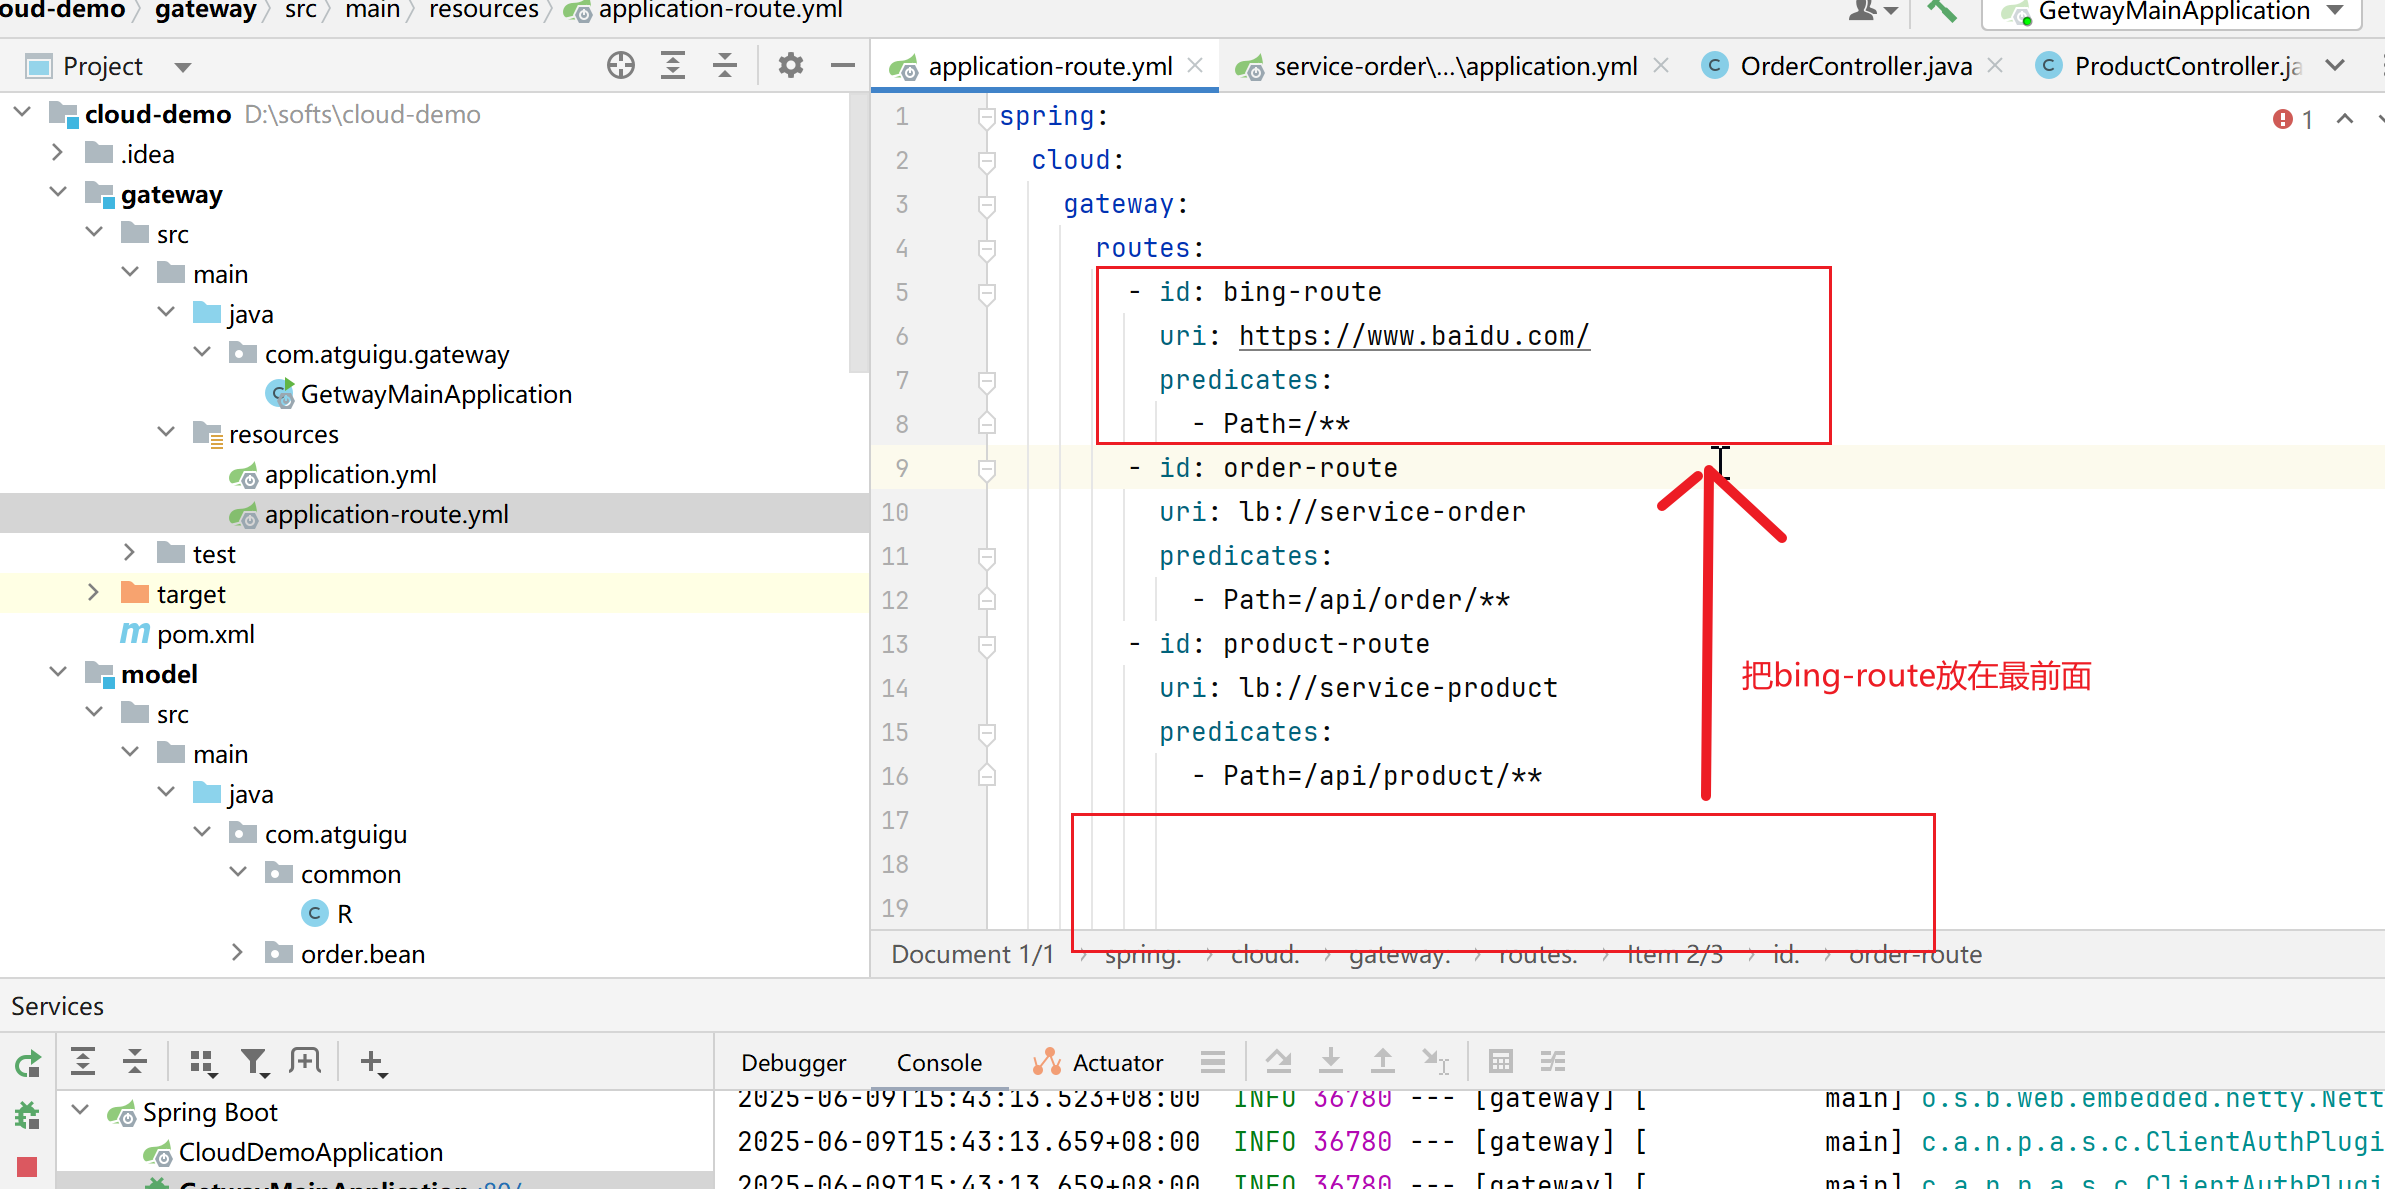
Task: Open GetwayMainApplication run configuration dropdown
Action: coord(2335,11)
